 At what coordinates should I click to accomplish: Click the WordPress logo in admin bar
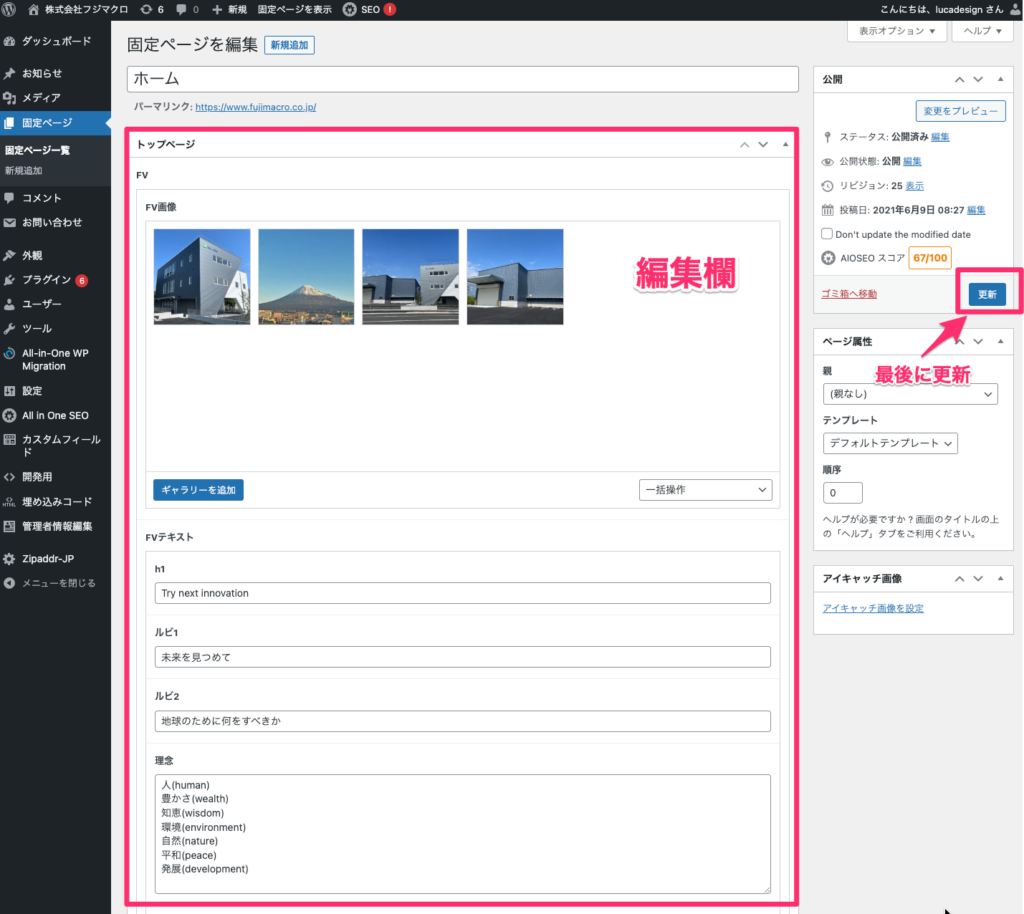(x=10, y=9)
